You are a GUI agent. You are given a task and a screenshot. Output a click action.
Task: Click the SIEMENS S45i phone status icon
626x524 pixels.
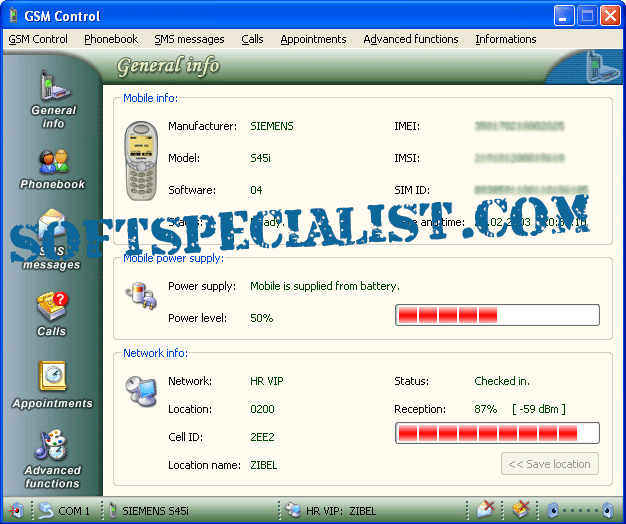[113, 511]
